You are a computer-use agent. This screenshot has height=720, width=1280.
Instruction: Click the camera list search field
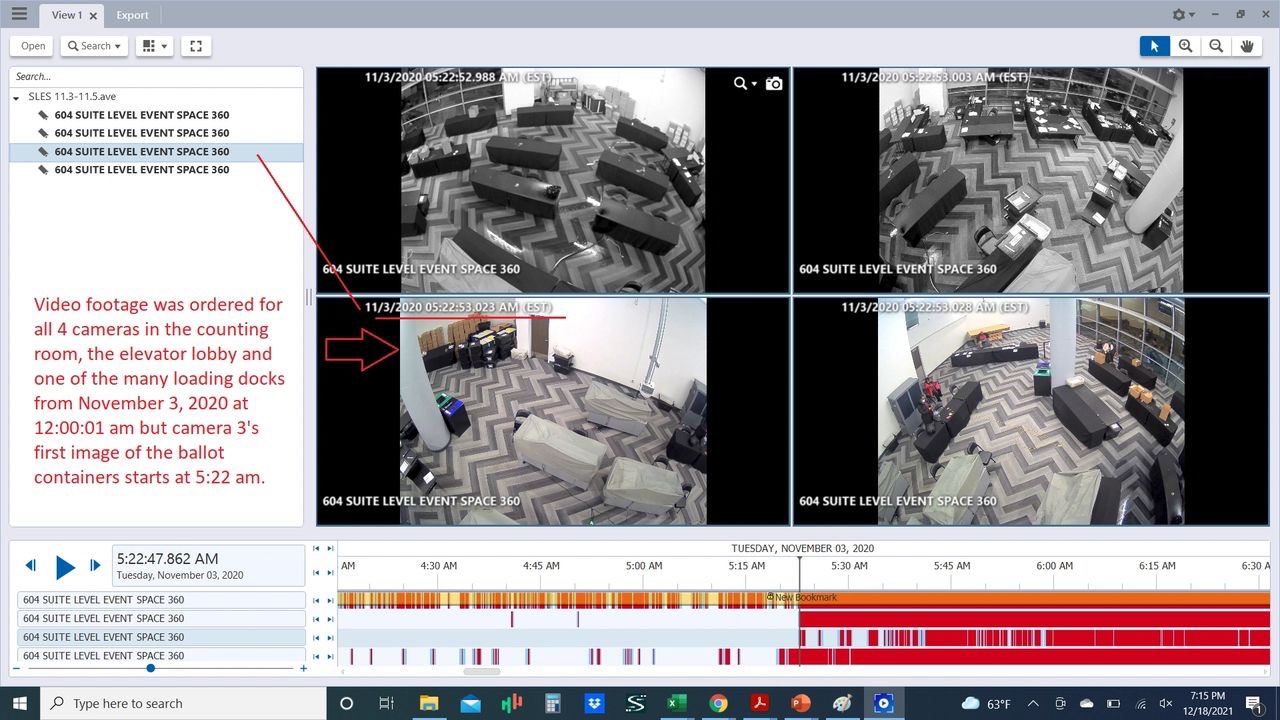155,77
